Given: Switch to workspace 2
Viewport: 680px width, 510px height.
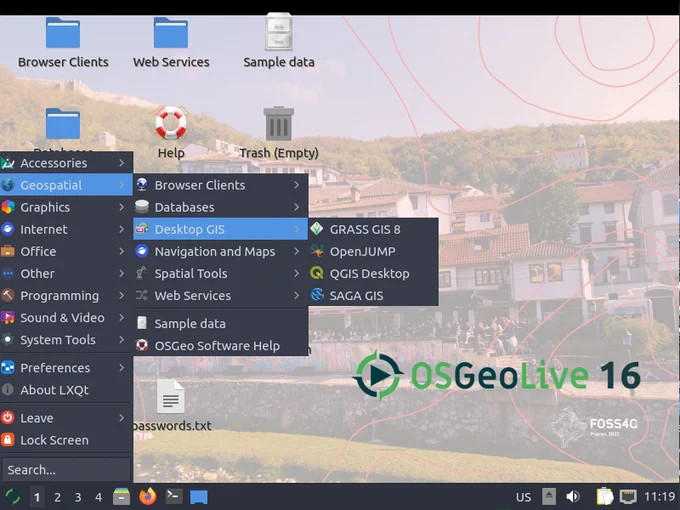Looking at the screenshot, I should point(57,497).
